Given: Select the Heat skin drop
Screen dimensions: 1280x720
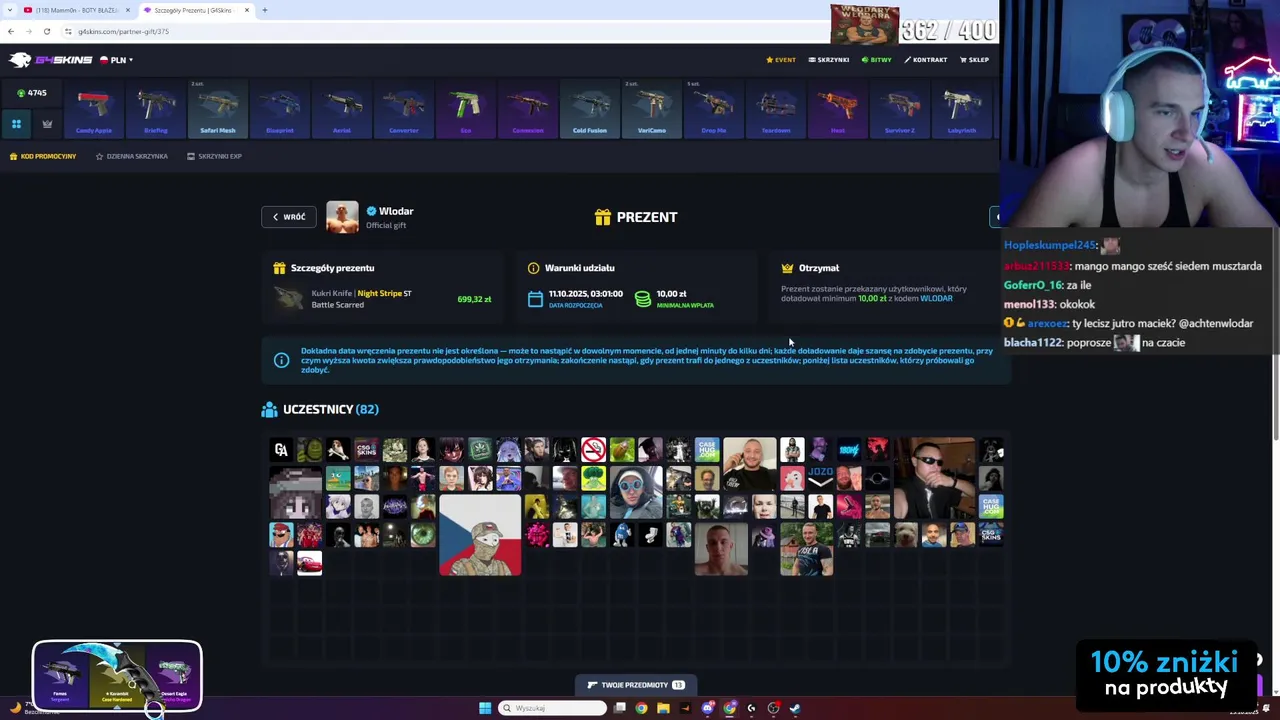Looking at the screenshot, I should (838, 108).
